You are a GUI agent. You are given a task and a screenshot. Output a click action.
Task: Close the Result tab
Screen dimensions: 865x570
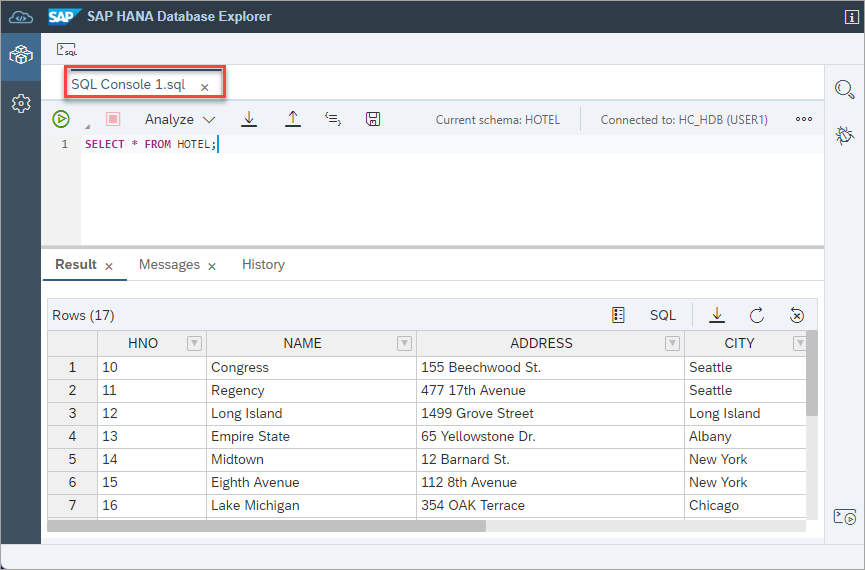(x=109, y=267)
